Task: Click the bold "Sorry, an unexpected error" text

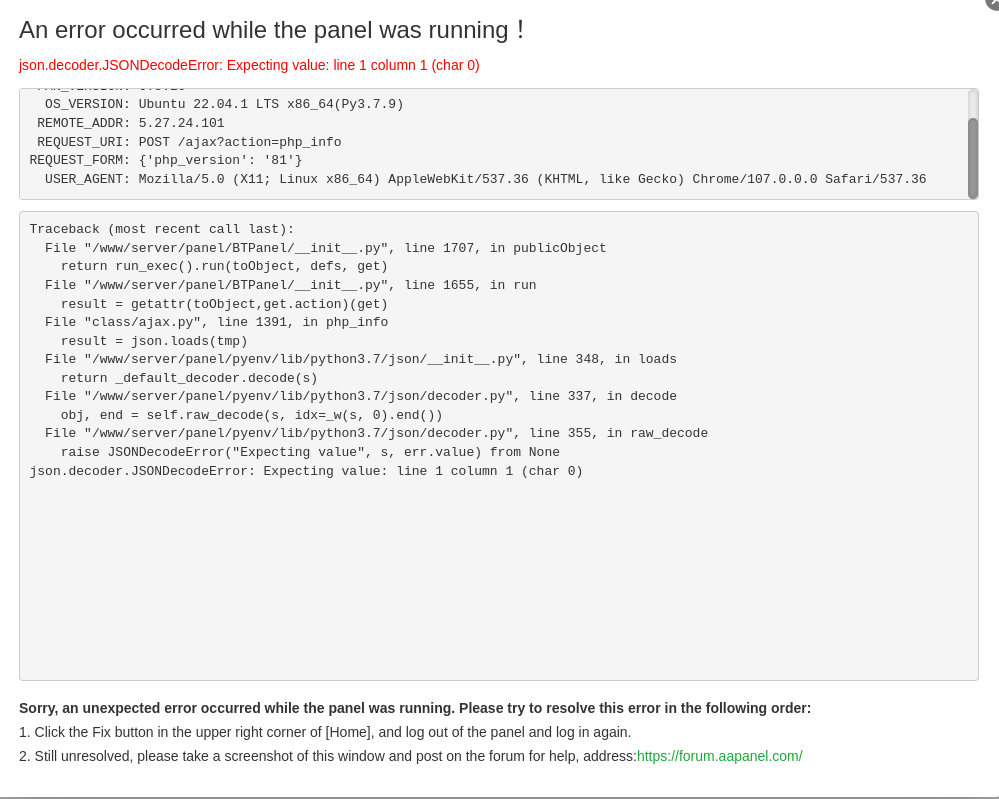Action: pyautogui.click(x=415, y=708)
